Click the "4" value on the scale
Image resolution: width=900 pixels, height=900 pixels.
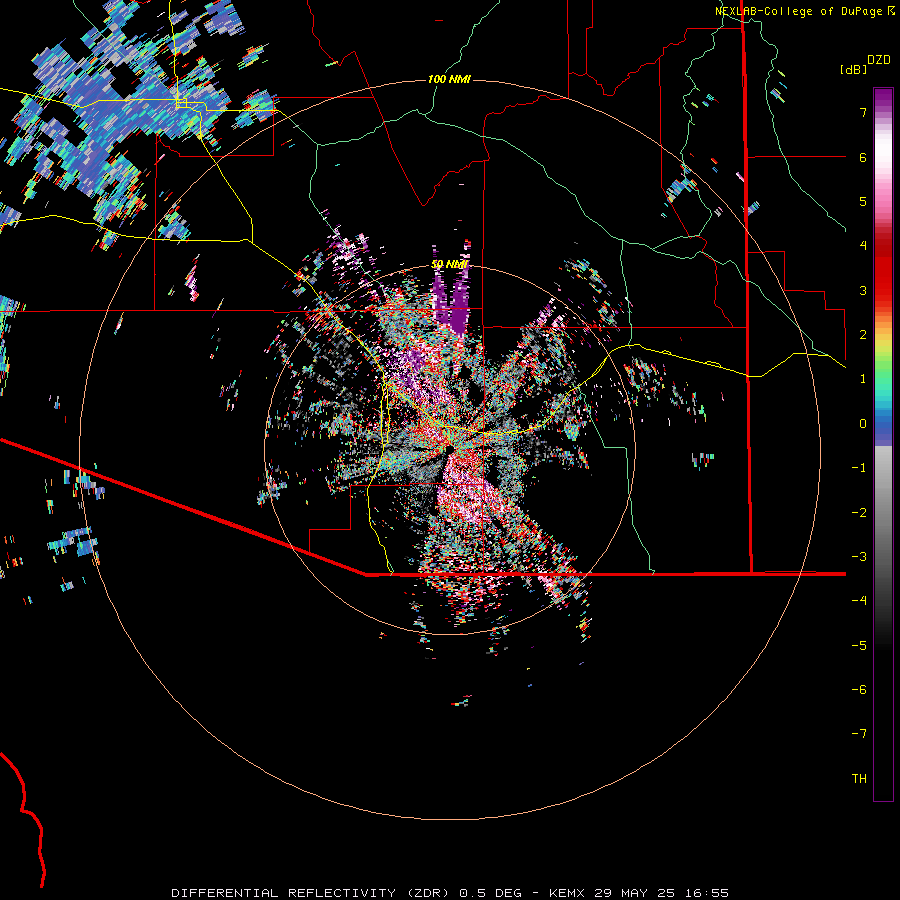863,246
